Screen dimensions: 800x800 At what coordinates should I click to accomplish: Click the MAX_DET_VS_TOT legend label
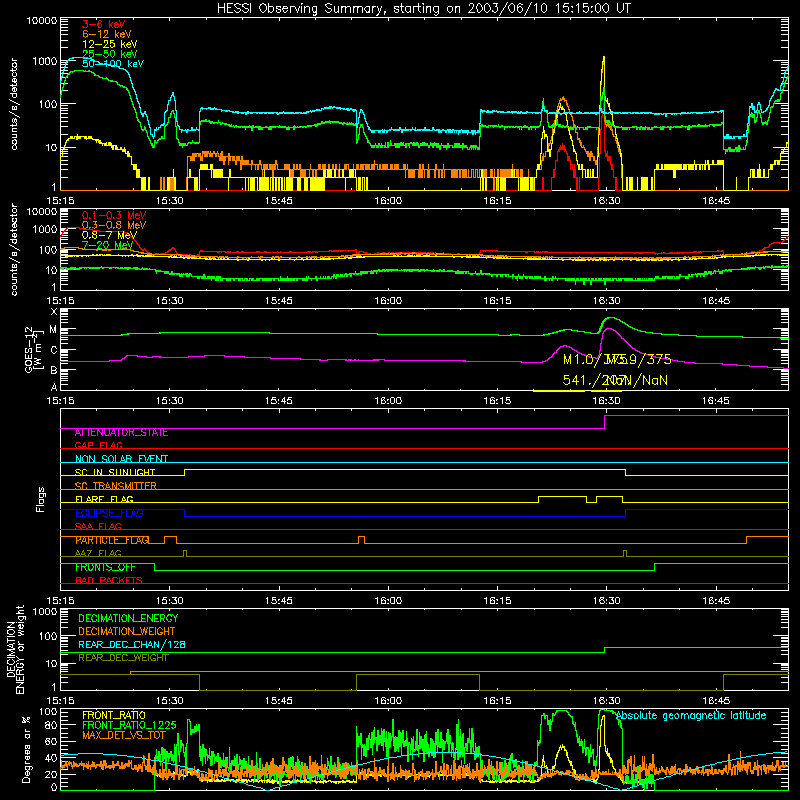tap(124, 735)
